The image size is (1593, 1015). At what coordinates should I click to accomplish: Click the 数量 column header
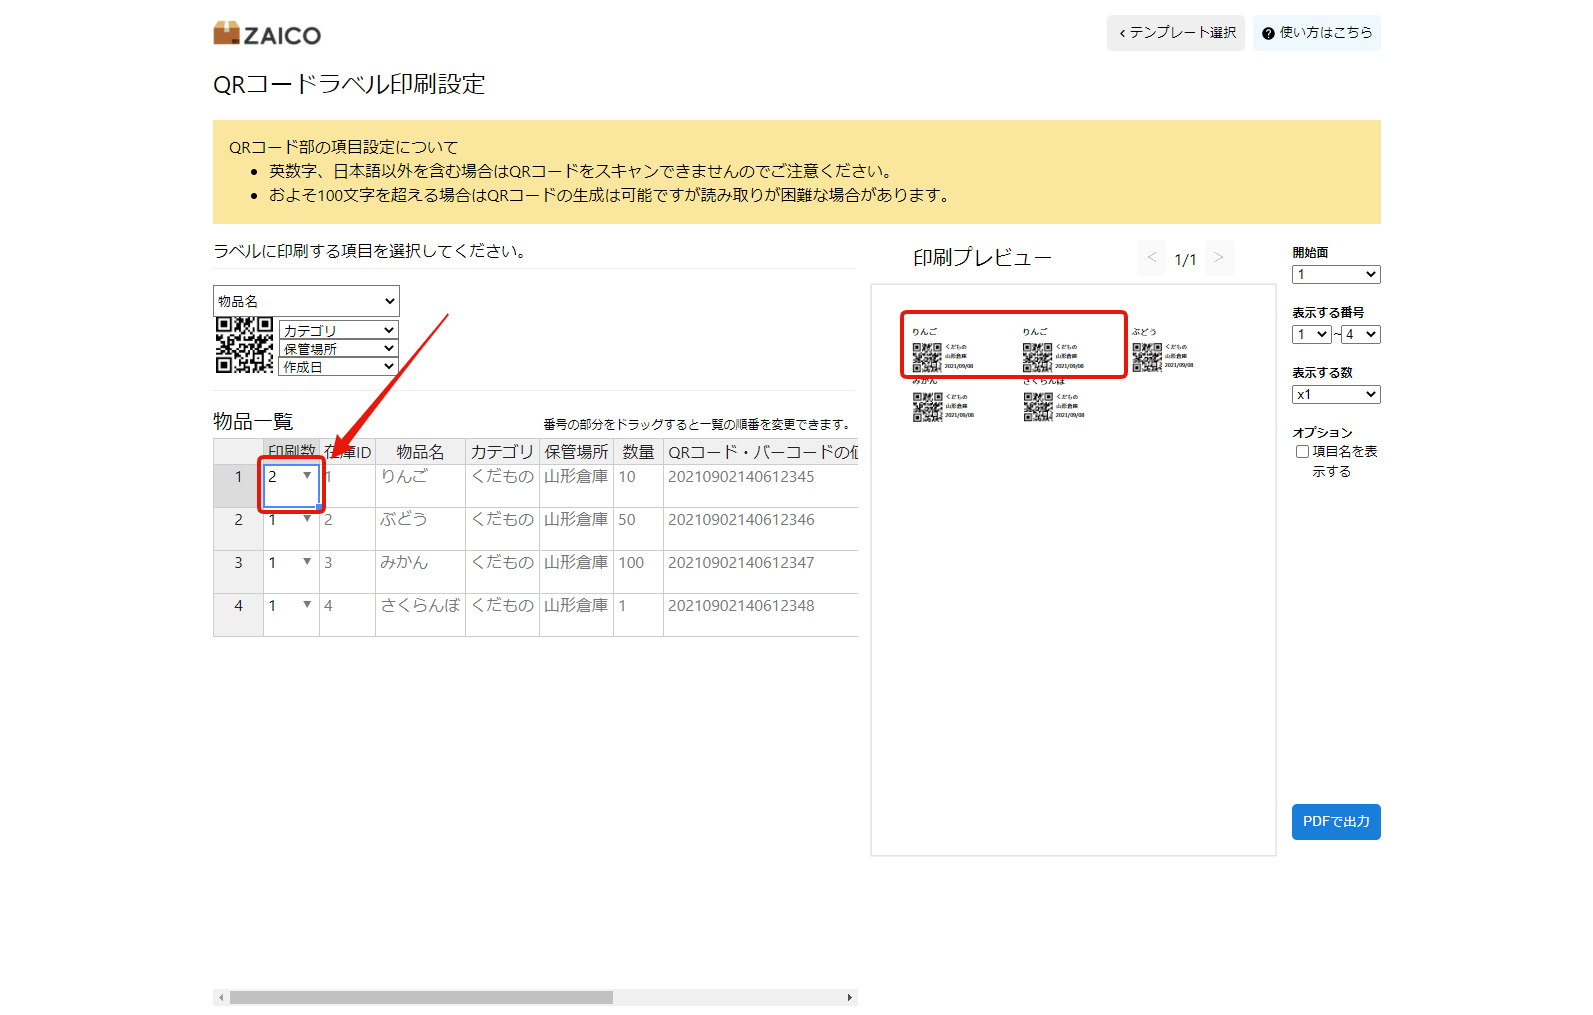[x=638, y=452]
